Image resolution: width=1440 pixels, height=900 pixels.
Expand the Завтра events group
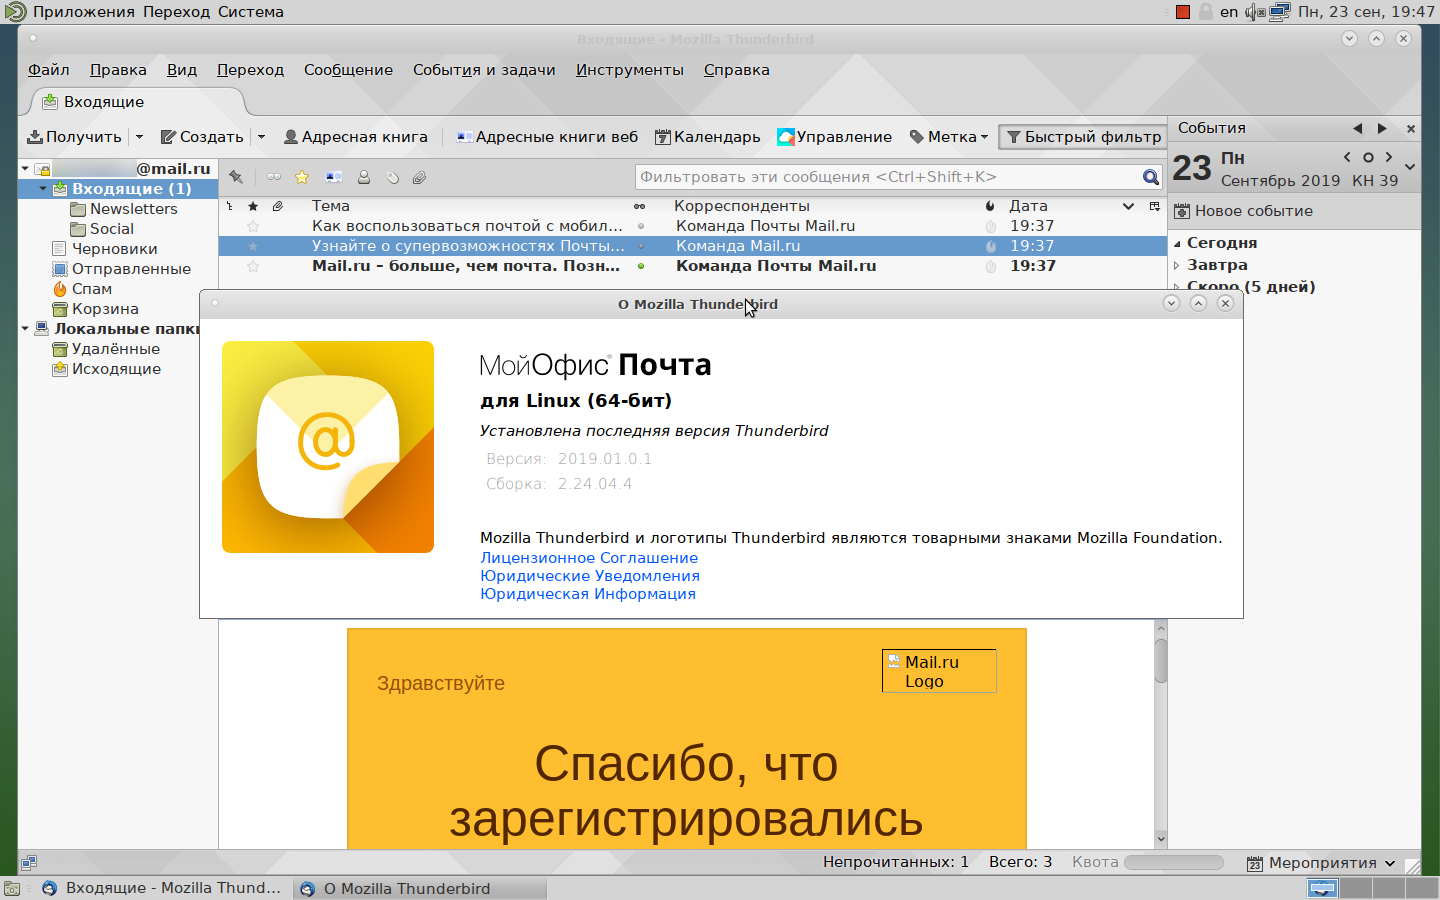coord(1177,265)
